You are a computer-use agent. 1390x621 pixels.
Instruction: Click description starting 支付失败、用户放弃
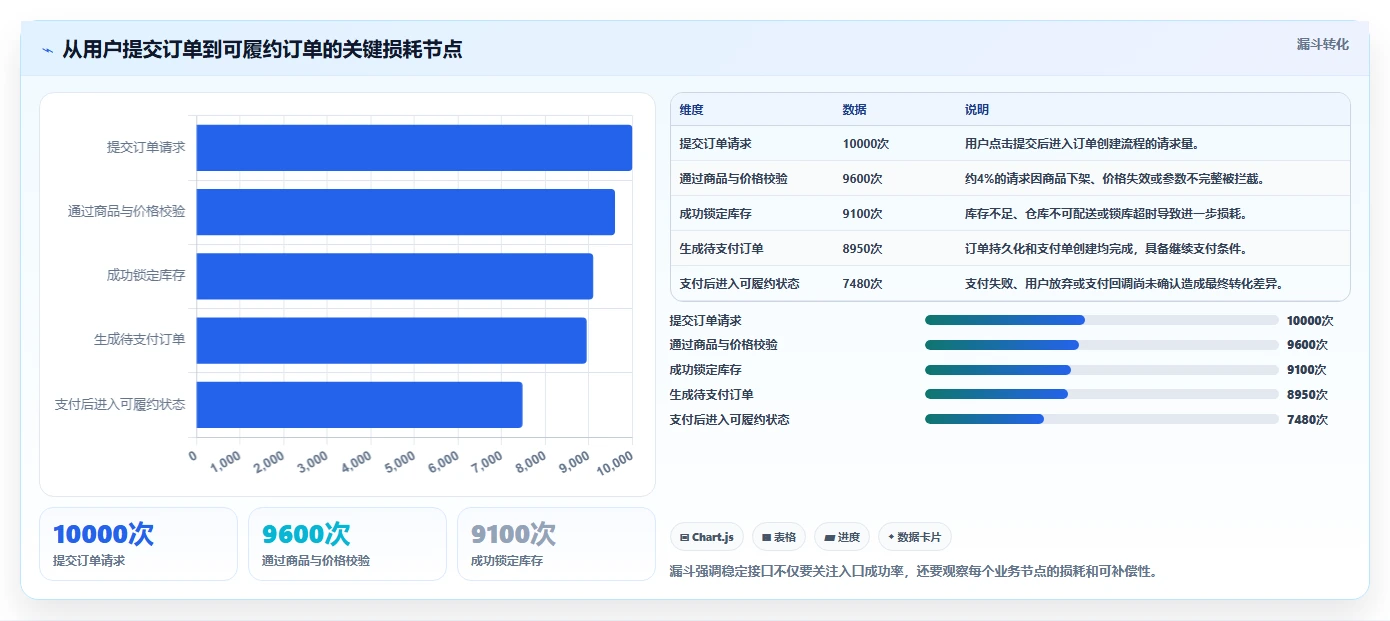[x=1124, y=284]
